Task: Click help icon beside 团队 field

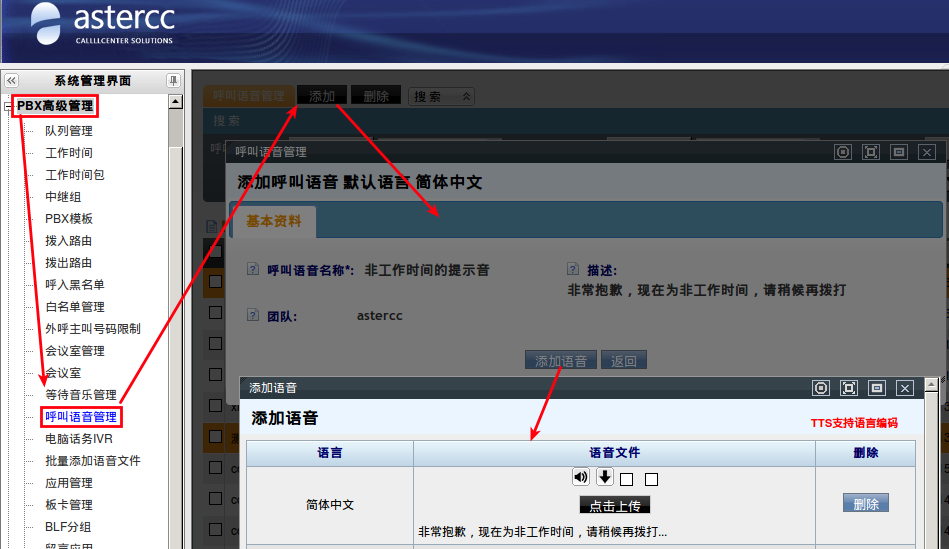Action: point(253,316)
